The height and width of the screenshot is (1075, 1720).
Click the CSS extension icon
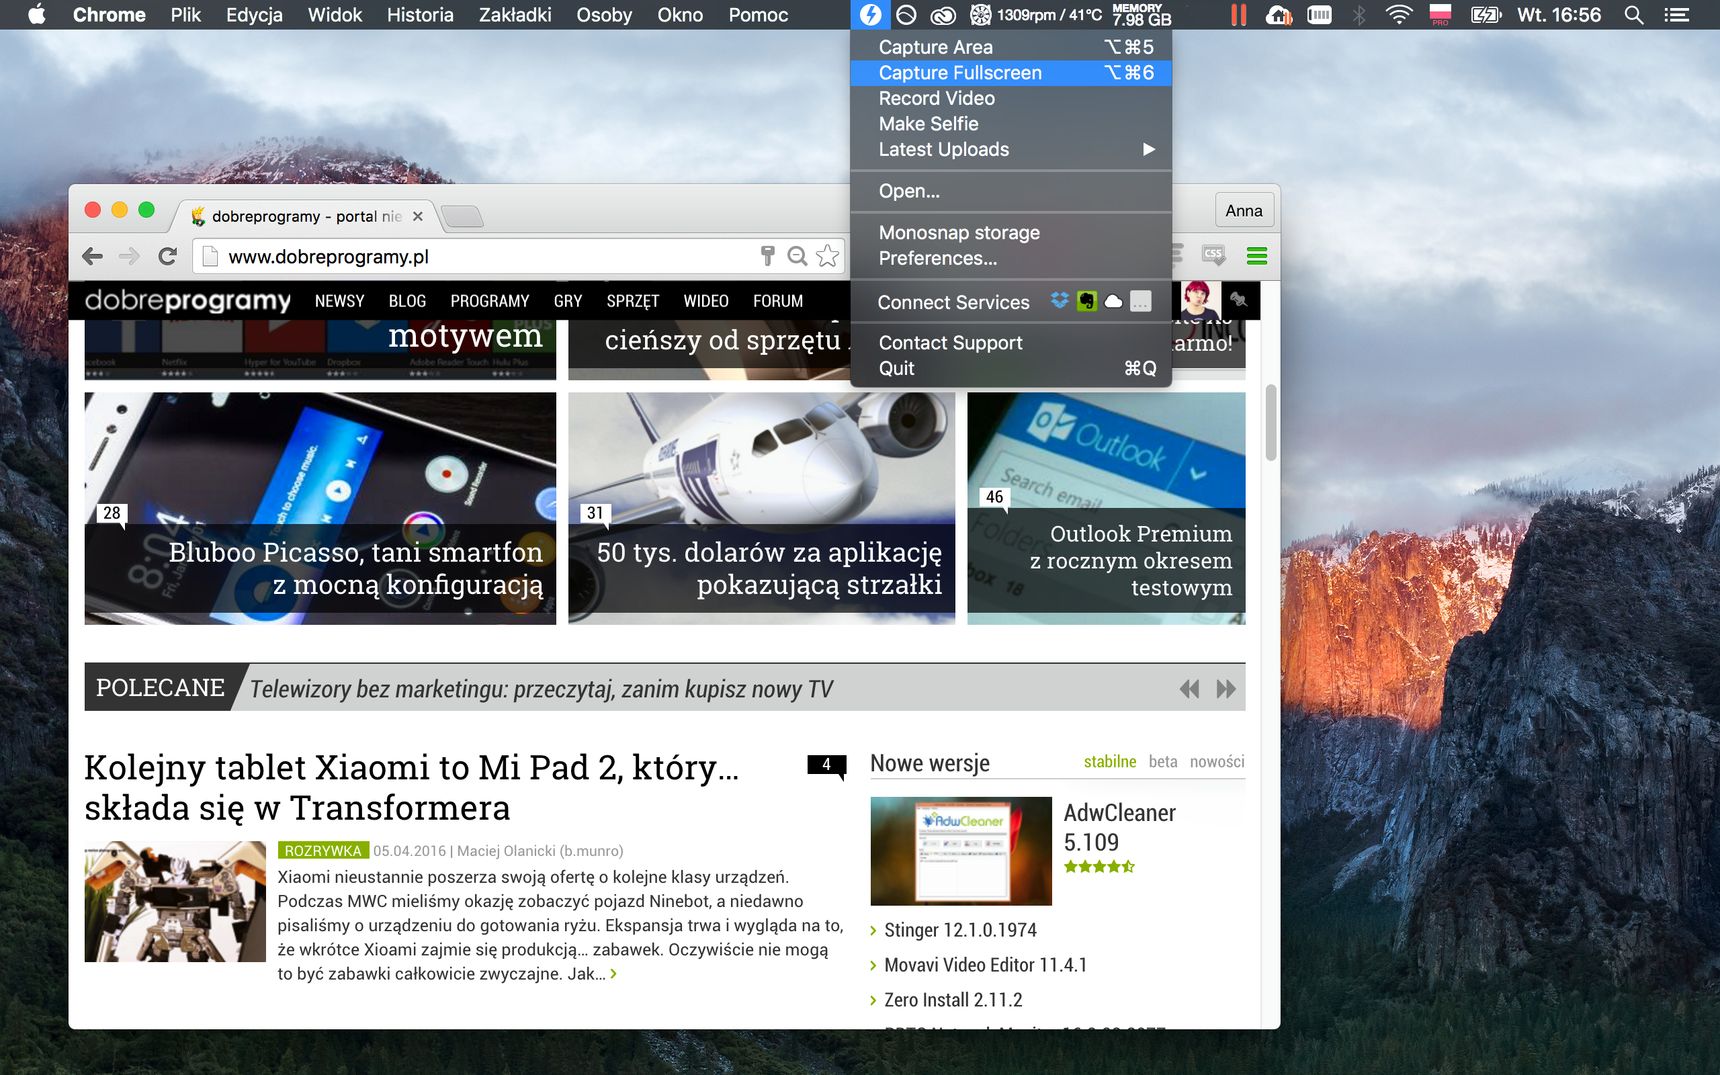click(1214, 255)
